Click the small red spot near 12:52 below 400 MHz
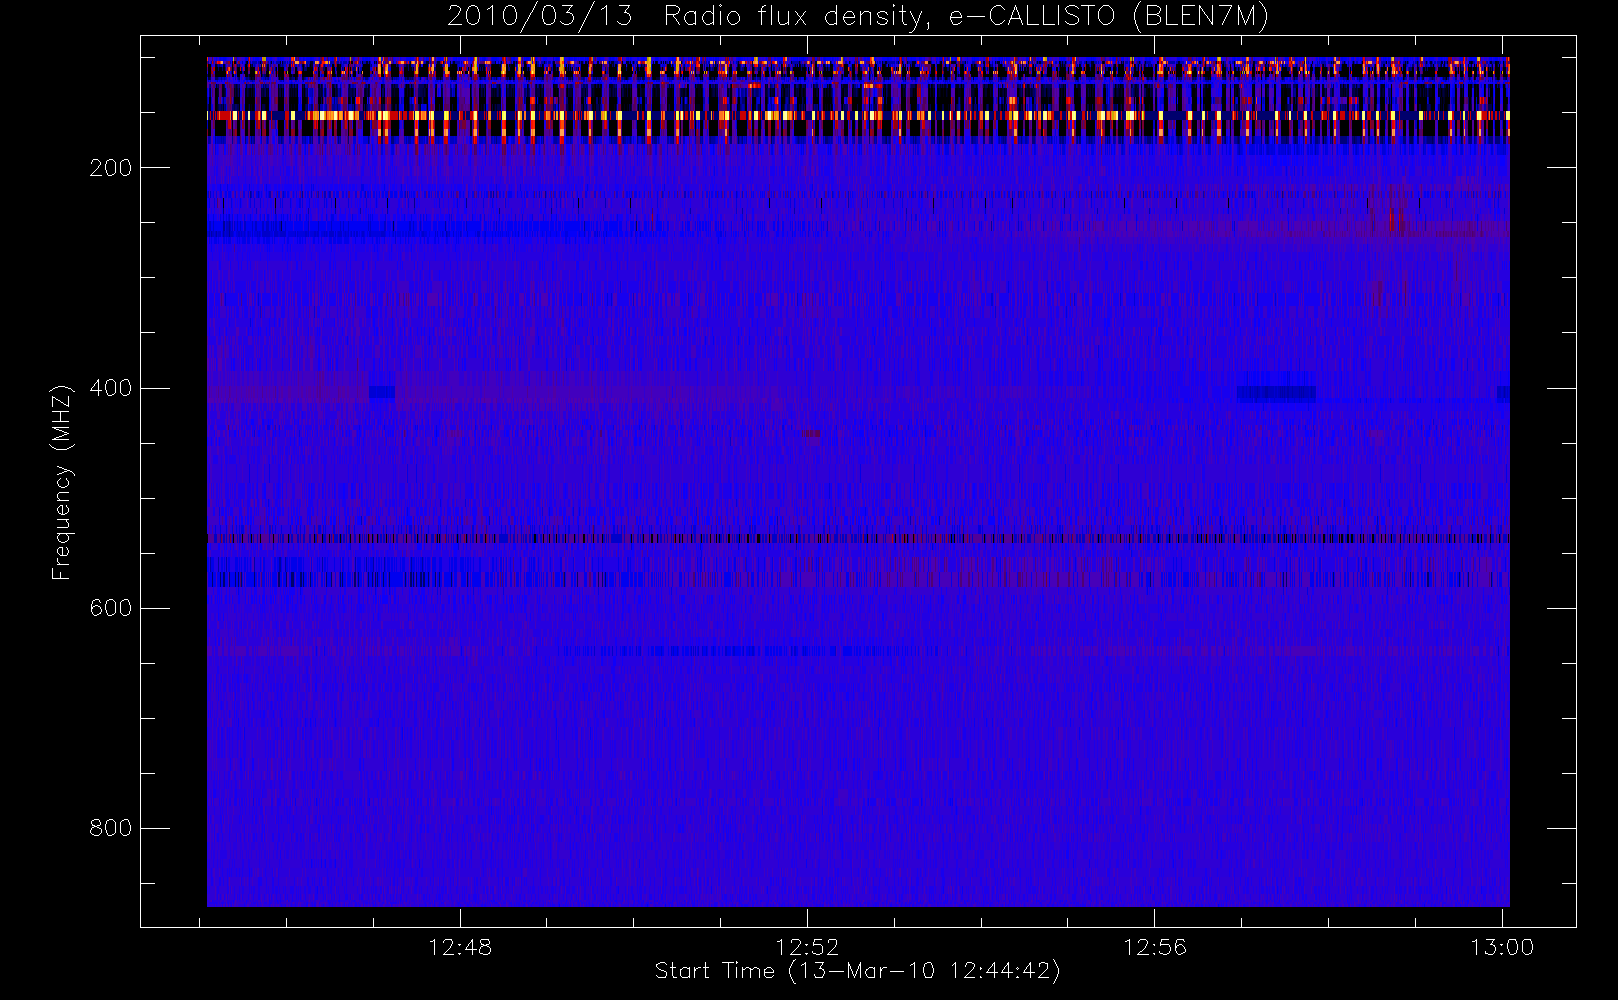 (x=810, y=435)
